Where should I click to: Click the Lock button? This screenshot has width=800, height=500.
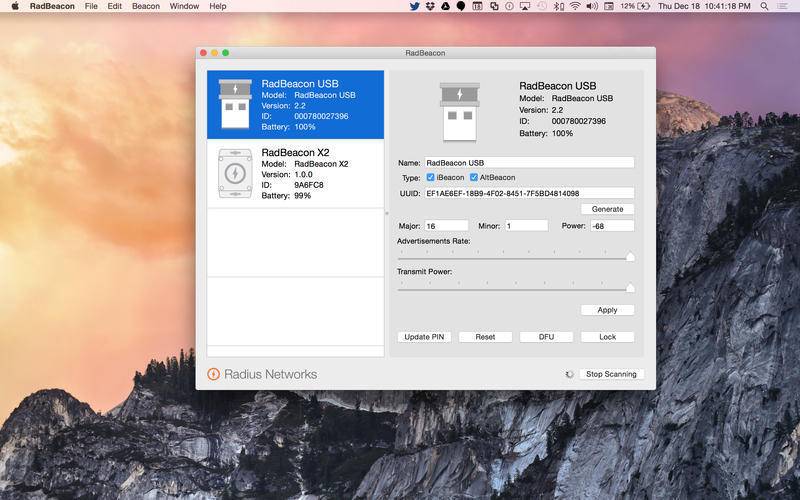607,337
